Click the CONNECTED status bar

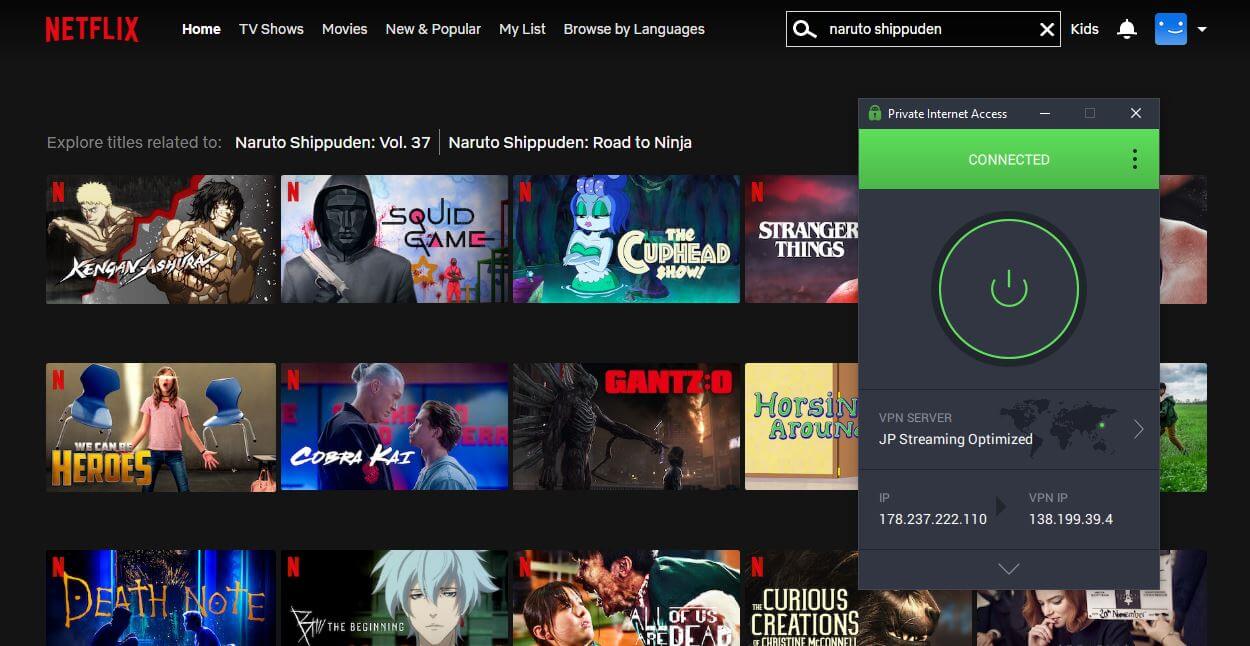click(1009, 159)
